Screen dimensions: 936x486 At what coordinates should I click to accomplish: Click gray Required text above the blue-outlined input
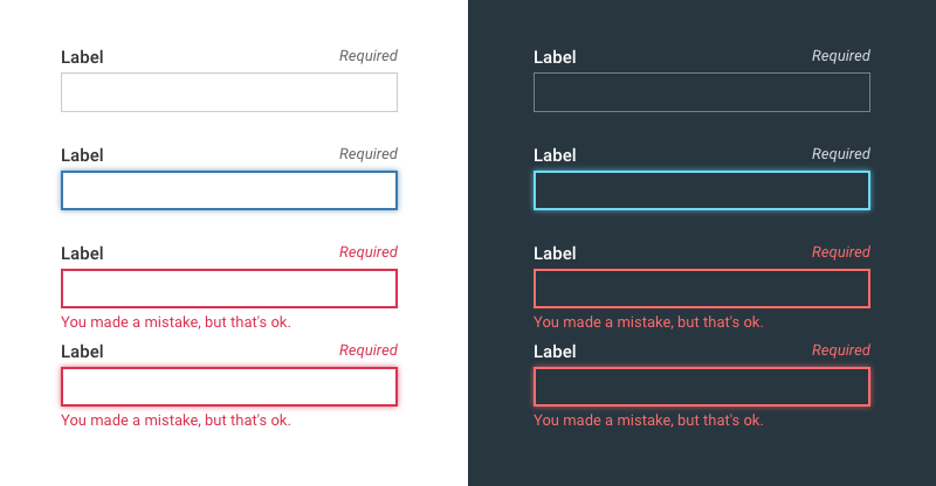(x=368, y=154)
